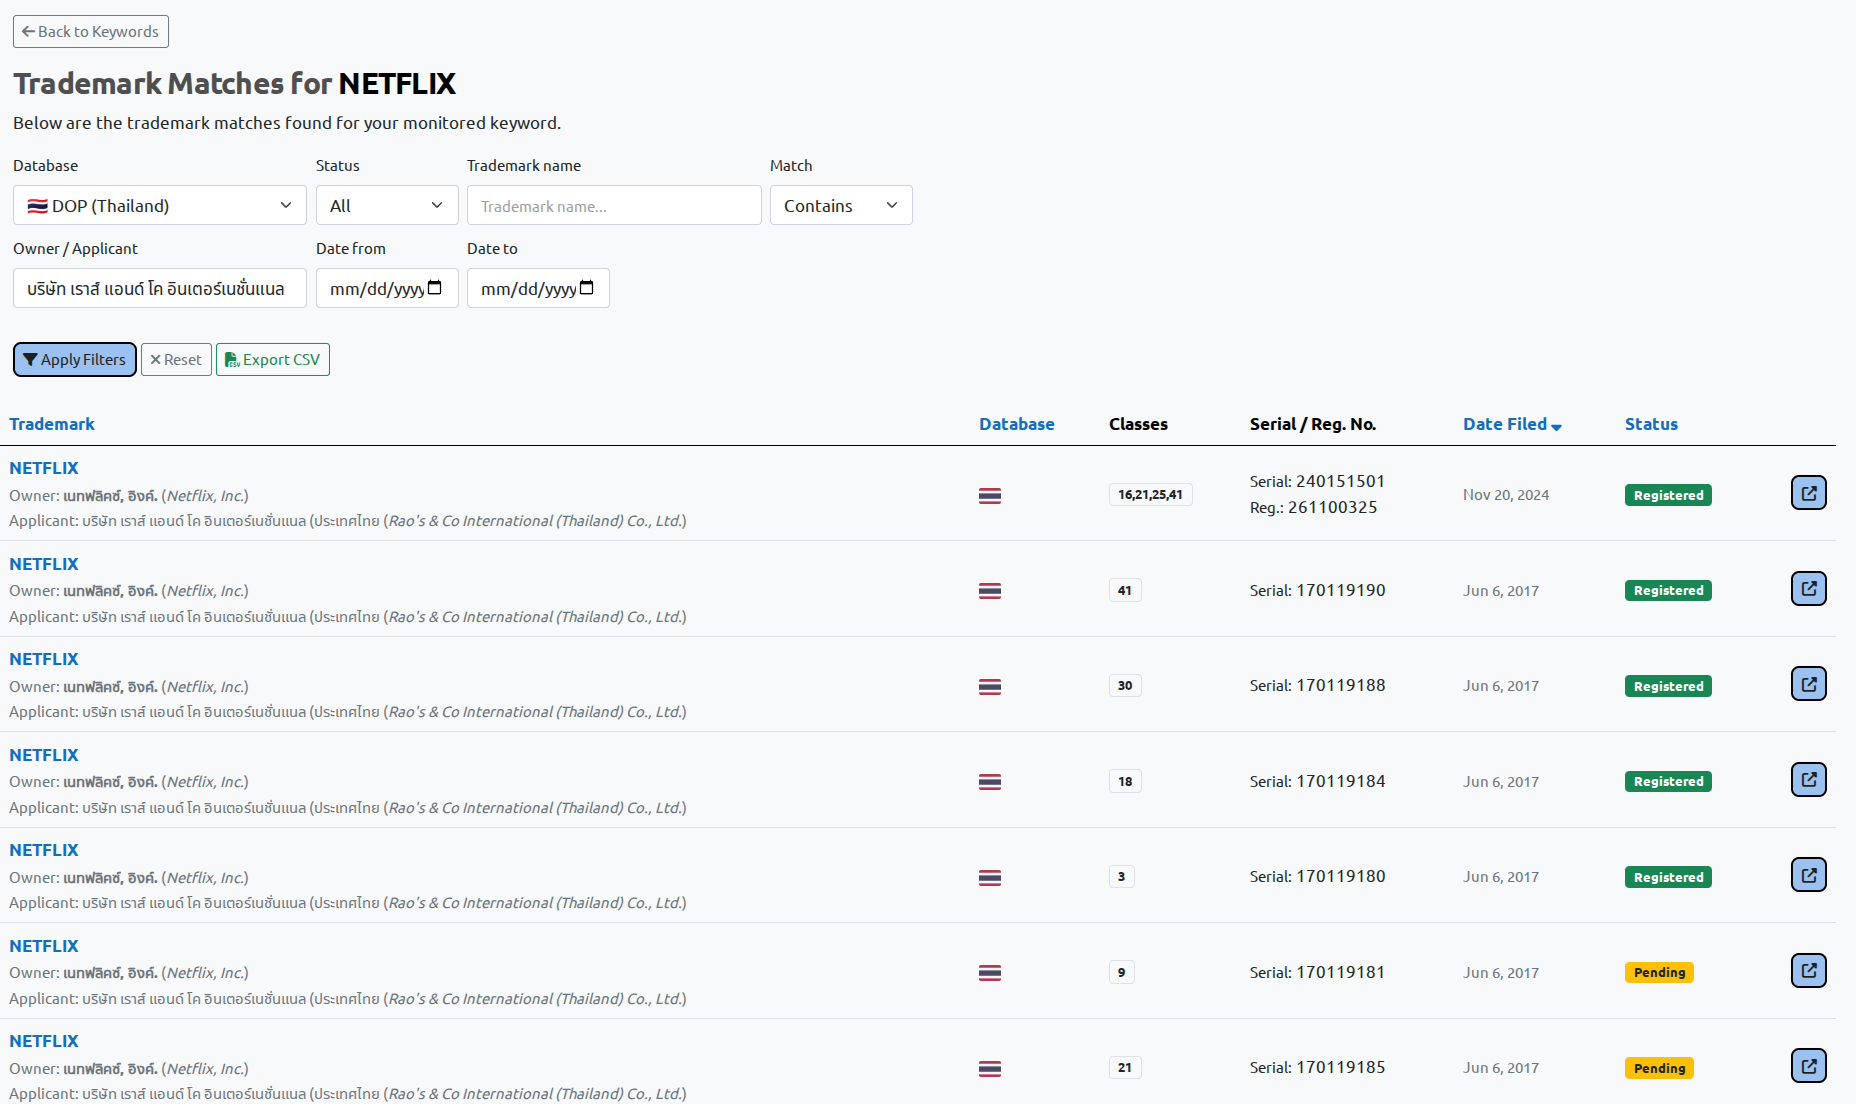Image resolution: width=1856 pixels, height=1104 pixels.
Task: Open external link for serial 170119185
Action: (1808, 1066)
